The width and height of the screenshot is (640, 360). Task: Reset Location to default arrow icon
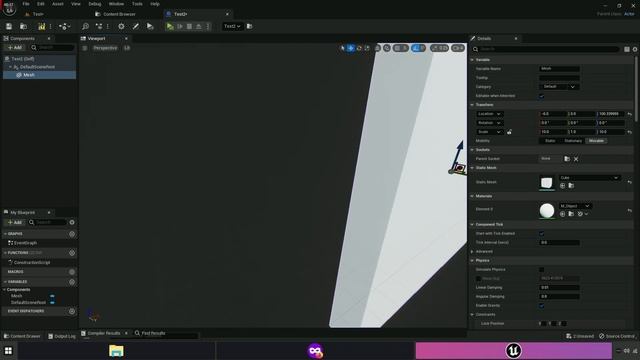pos(629,114)
